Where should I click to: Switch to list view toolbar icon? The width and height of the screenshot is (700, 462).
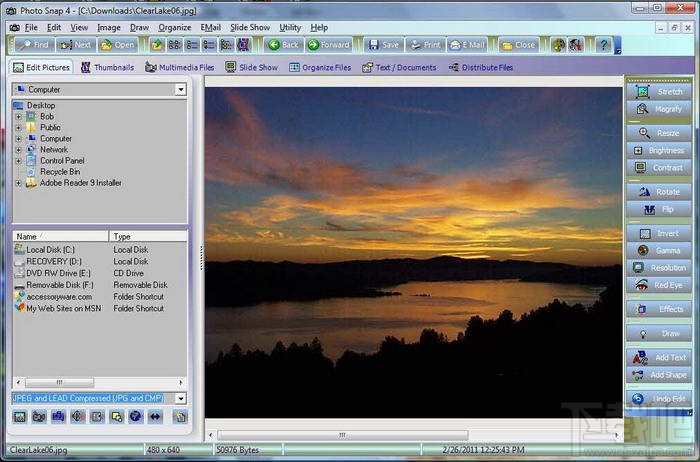[192, 45]
